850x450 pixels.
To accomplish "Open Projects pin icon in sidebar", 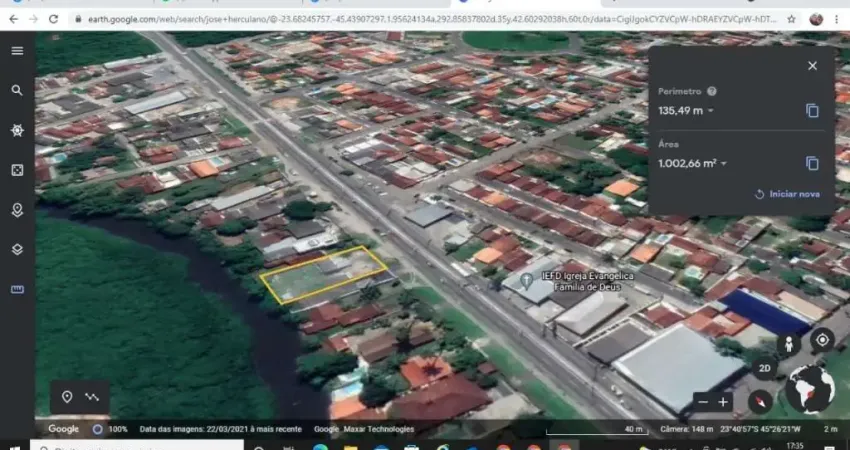I will pos(17,210).
